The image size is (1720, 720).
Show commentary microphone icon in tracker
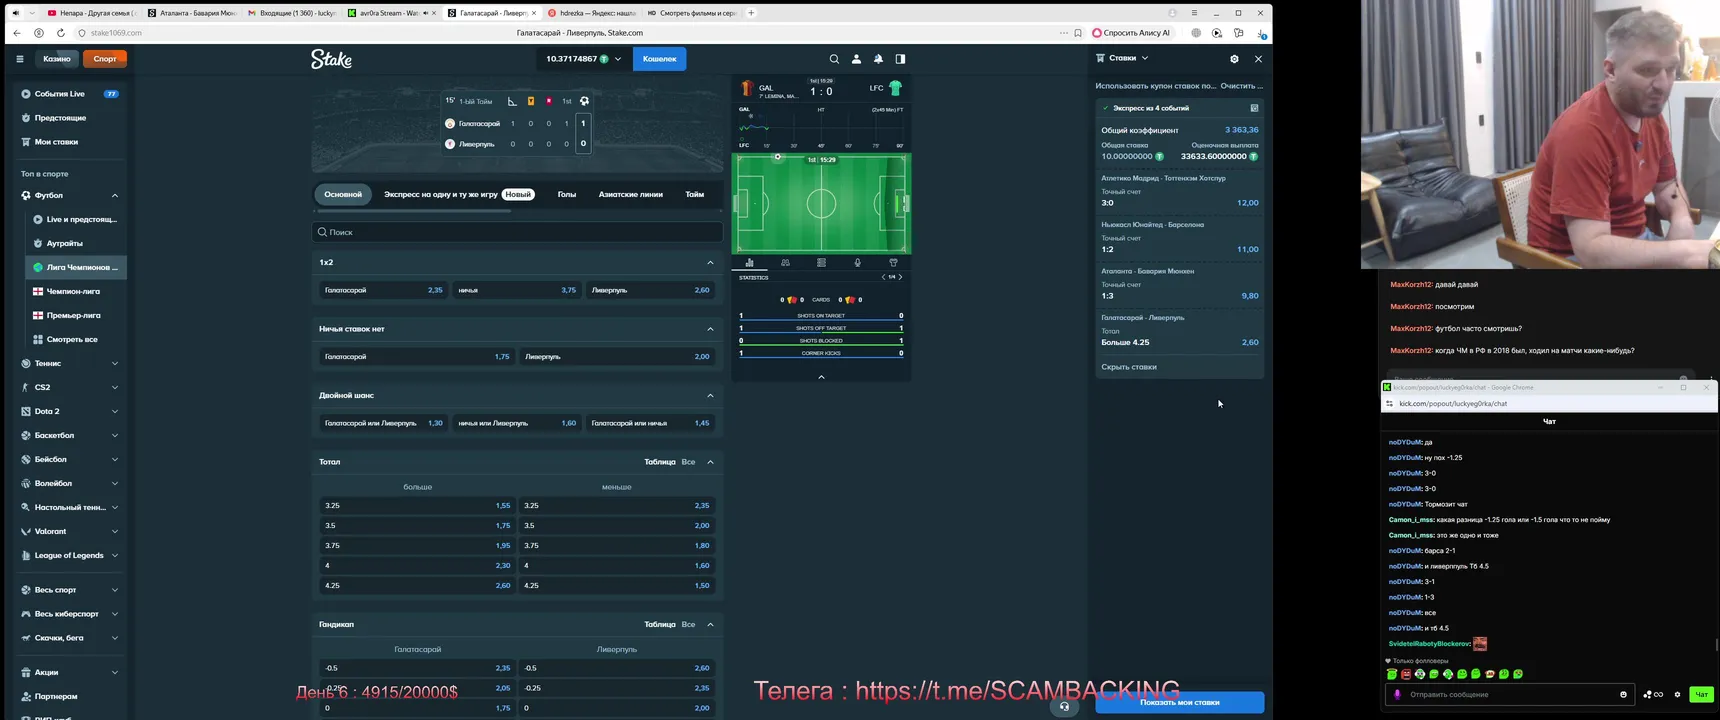[857, 263]
